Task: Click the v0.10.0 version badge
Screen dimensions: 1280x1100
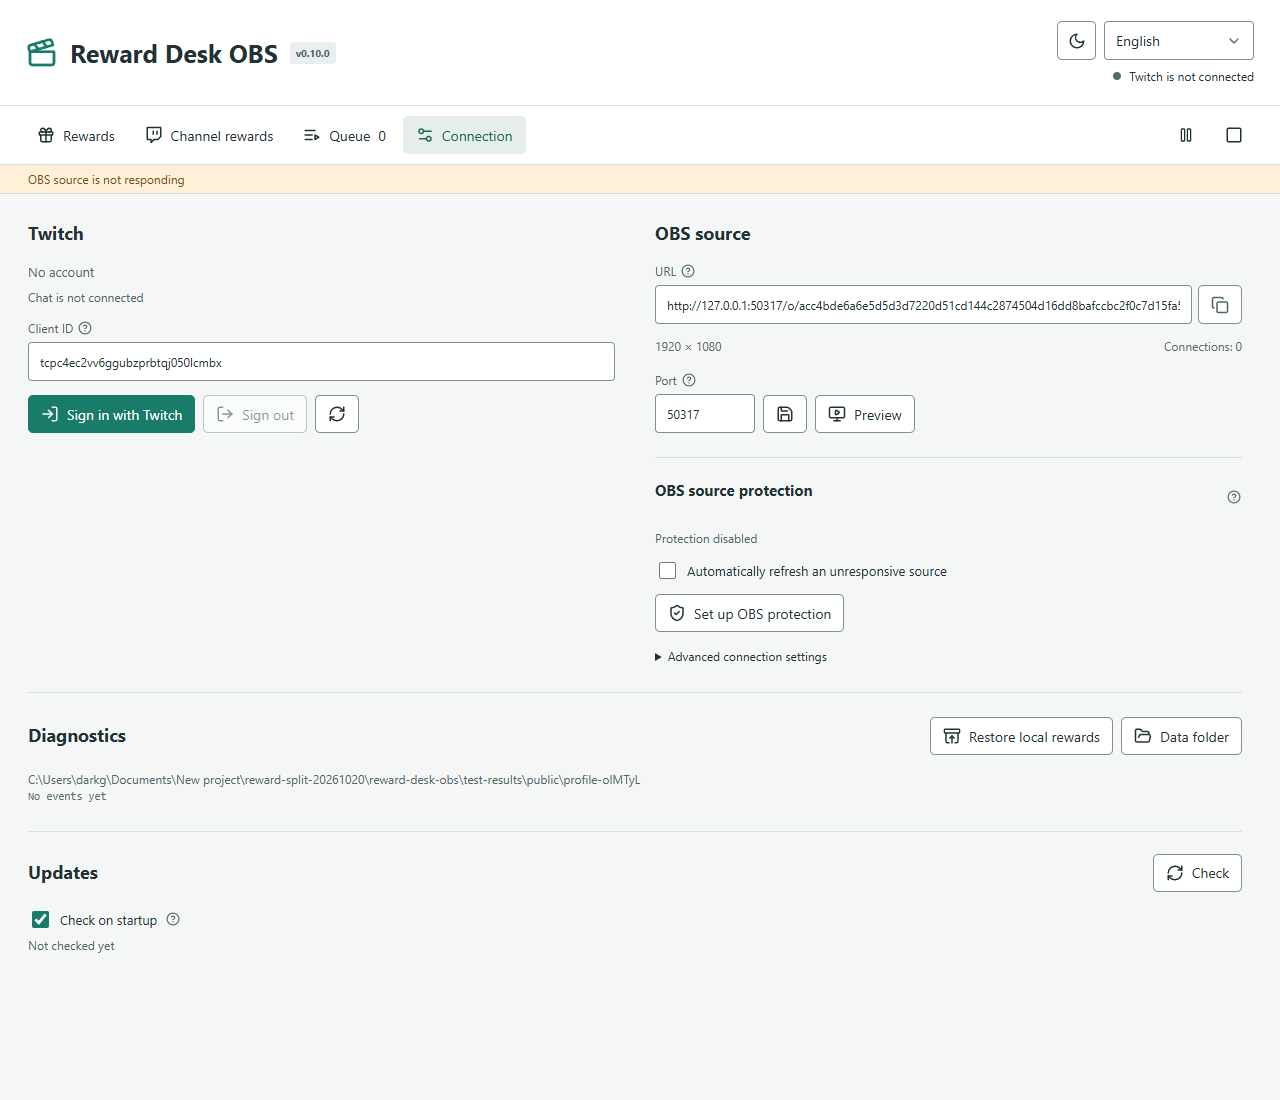Action: click(x=313, y=54)
